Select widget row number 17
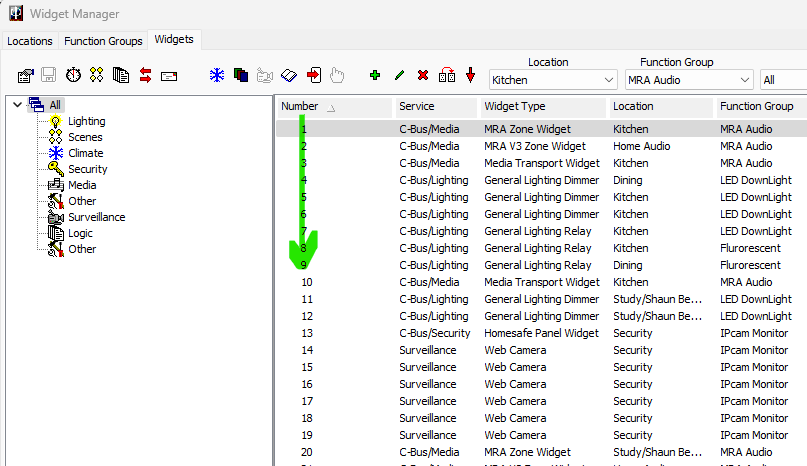 tap(541, 401)
